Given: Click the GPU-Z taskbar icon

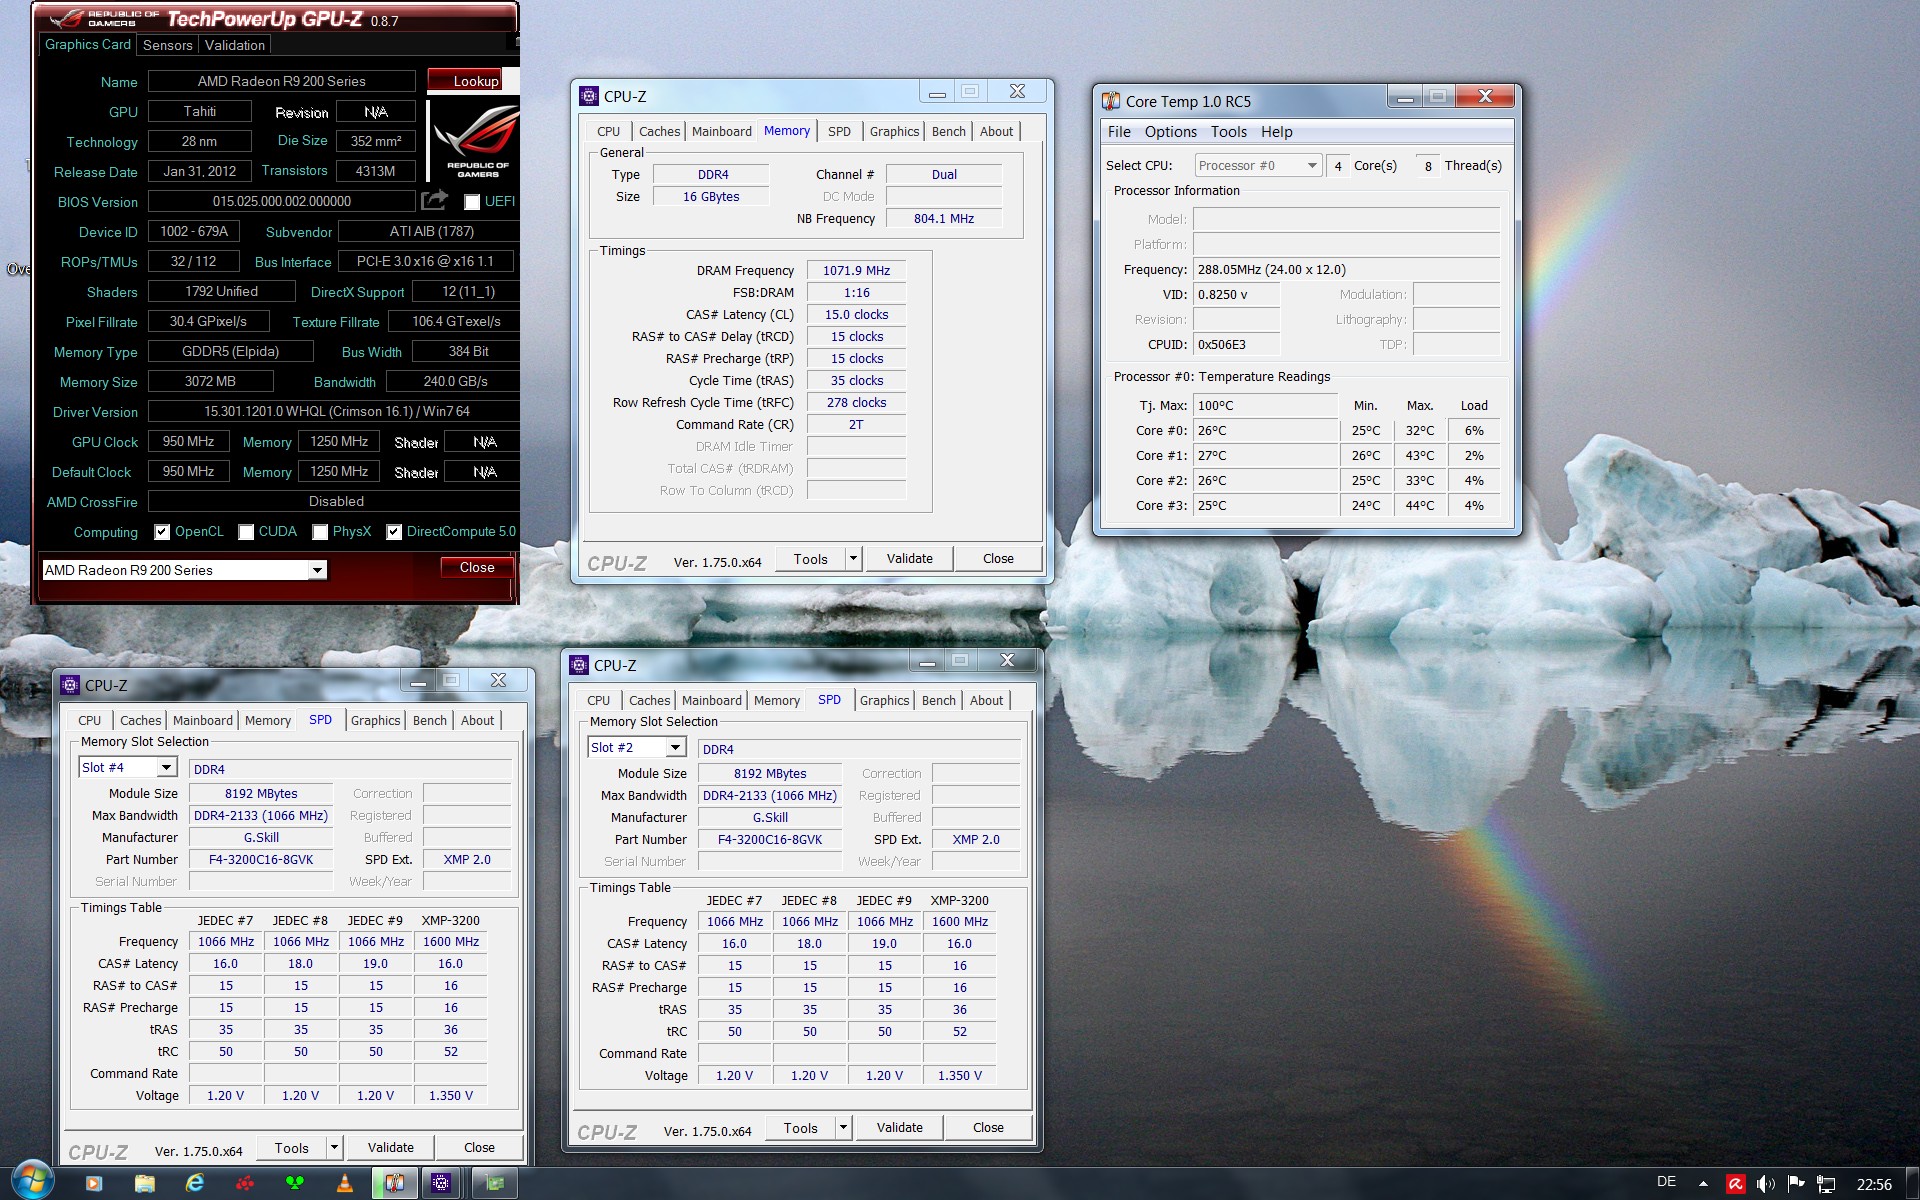Looking at the screenshot, I should 494,1183.
